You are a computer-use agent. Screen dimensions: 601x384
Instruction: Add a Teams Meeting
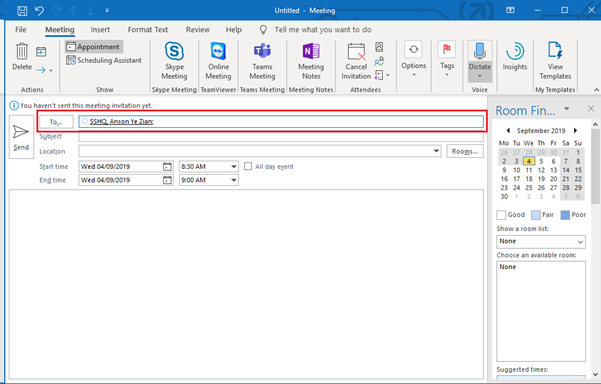point(262,60)
